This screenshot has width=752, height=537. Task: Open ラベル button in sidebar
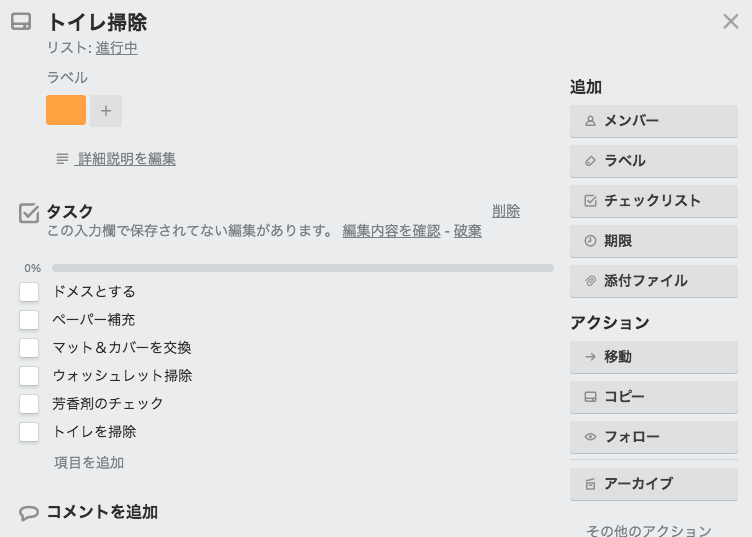[654, 161]
